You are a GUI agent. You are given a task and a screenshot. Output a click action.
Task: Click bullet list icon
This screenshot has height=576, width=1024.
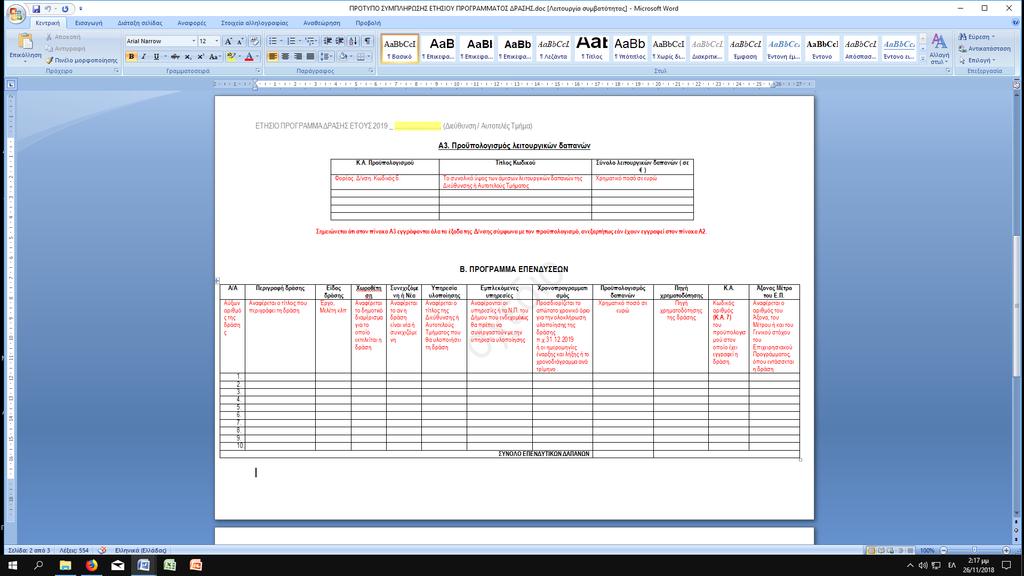pos(272,41)
